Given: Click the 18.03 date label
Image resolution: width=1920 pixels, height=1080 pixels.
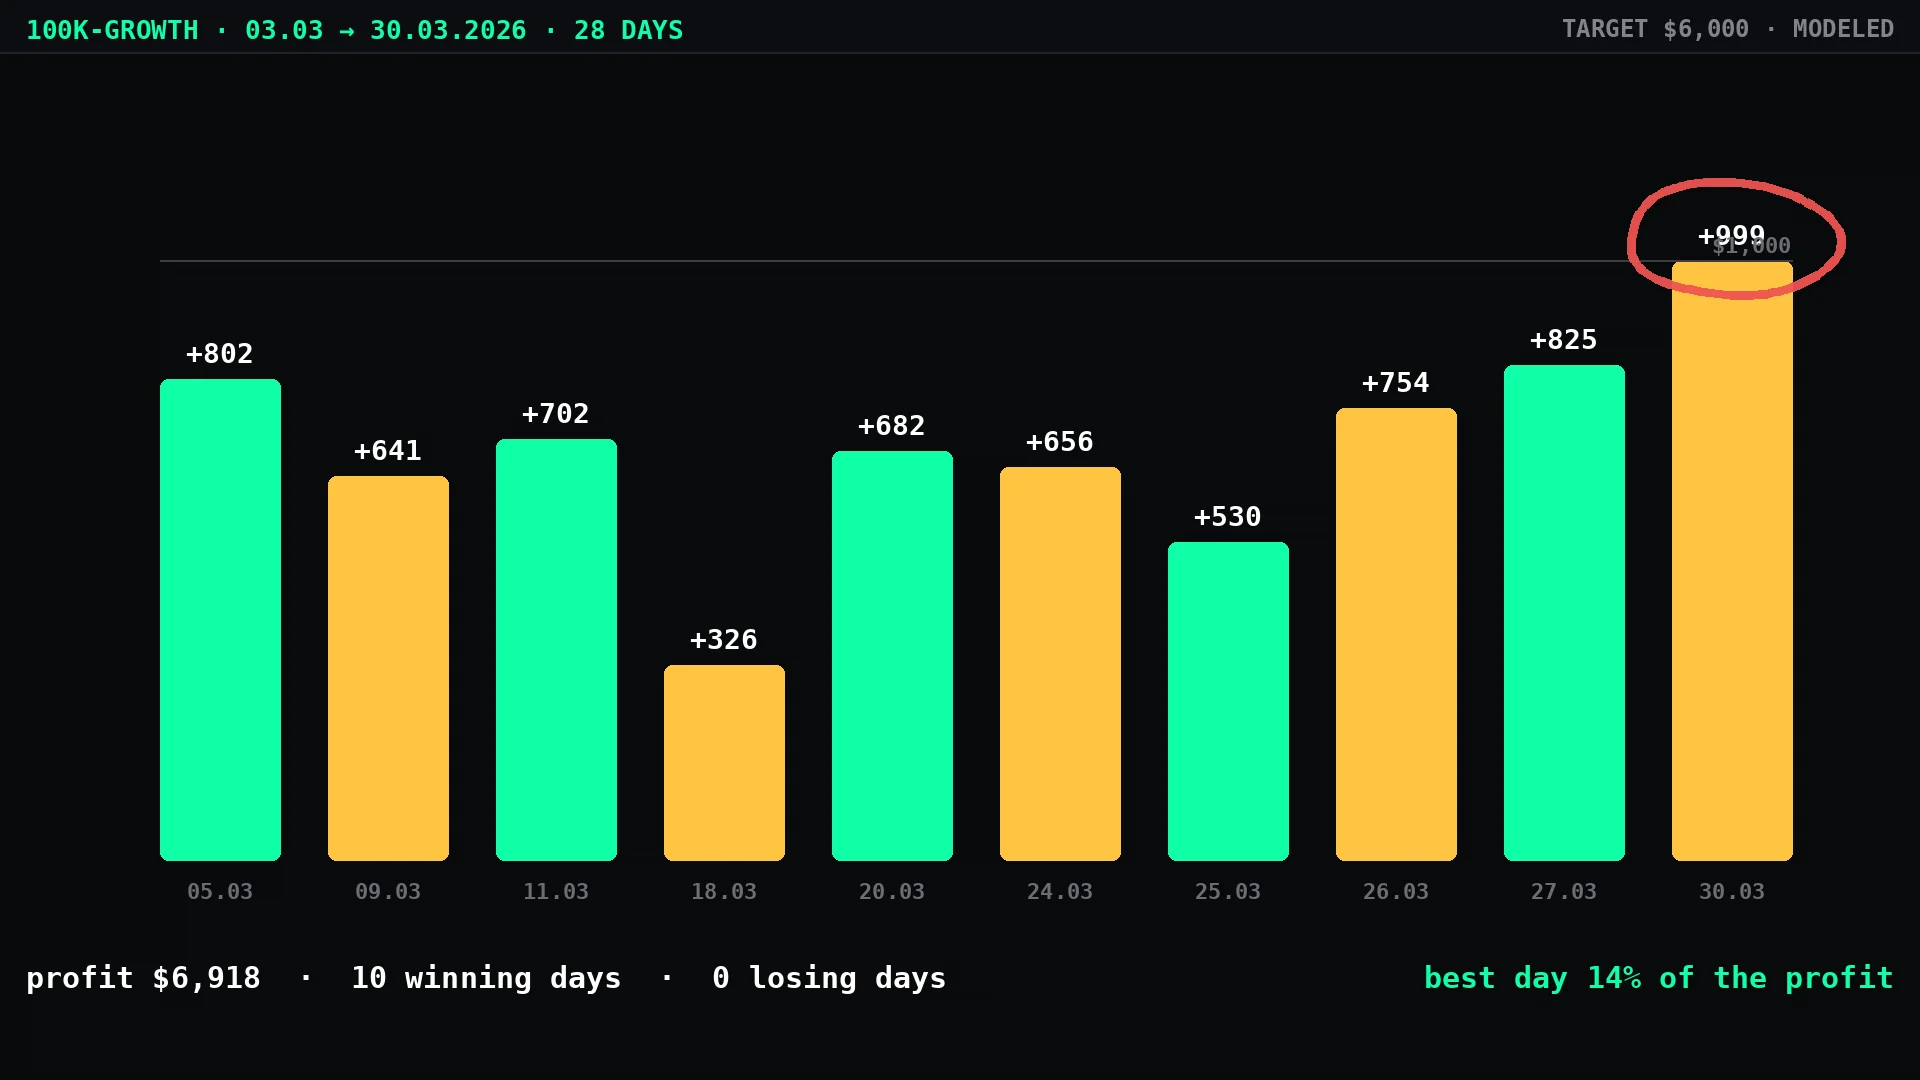Looking at the screenshot, I should (x=724, y=892).
